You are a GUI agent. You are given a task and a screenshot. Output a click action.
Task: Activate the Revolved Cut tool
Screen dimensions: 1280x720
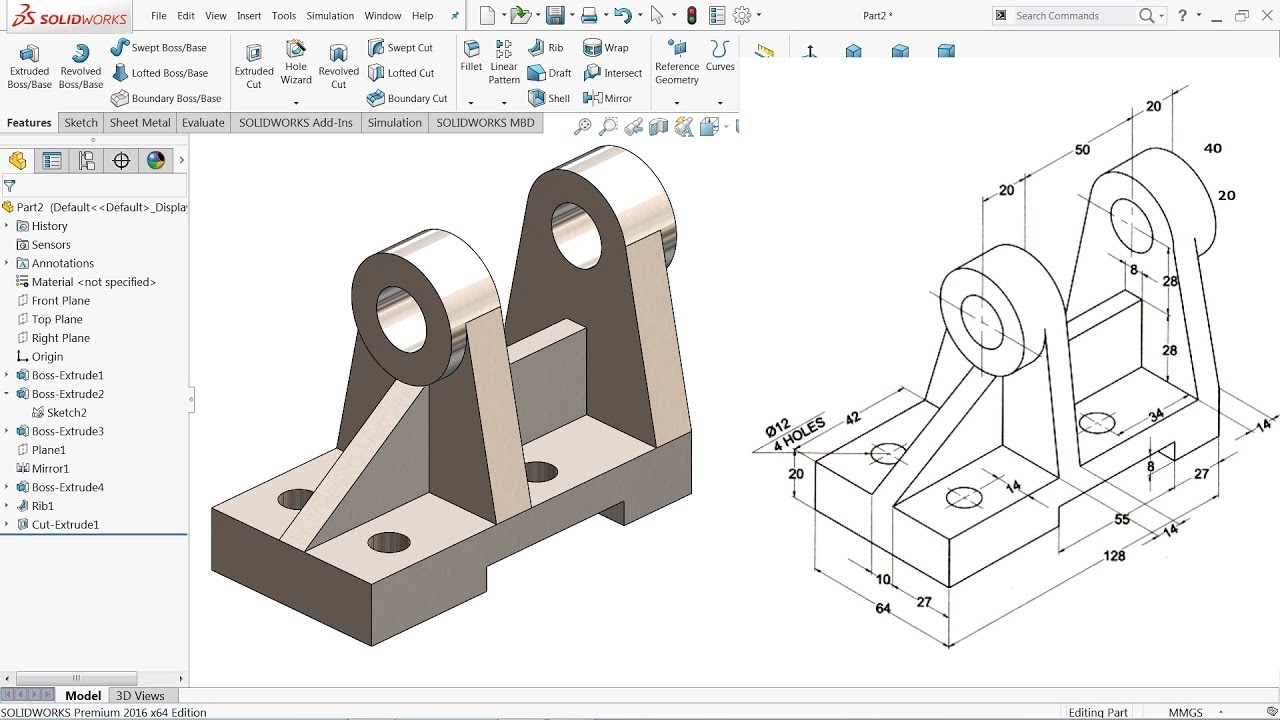(338, 66)
